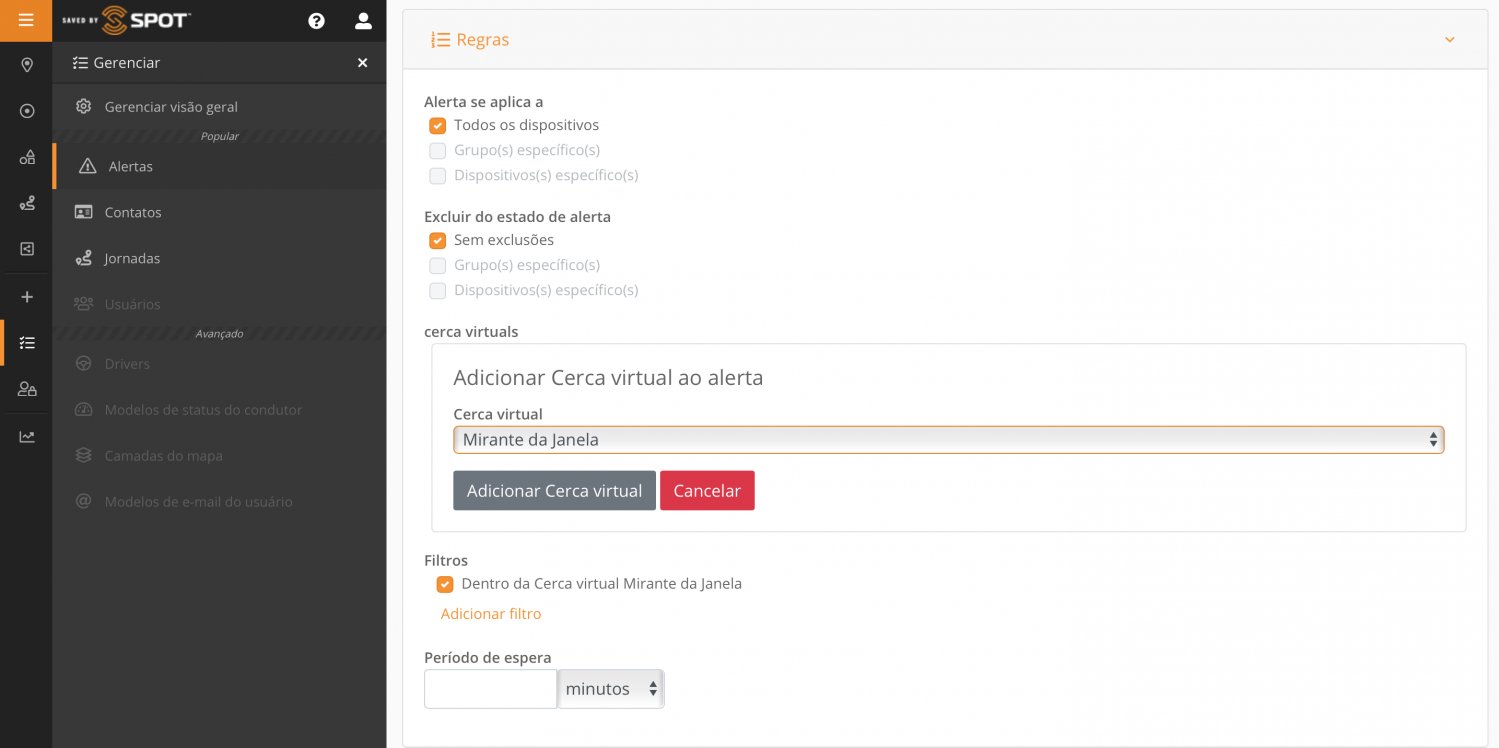Open the Cerca virtual dropdown
Screen dimensions: 1499x748
(947, 440)
